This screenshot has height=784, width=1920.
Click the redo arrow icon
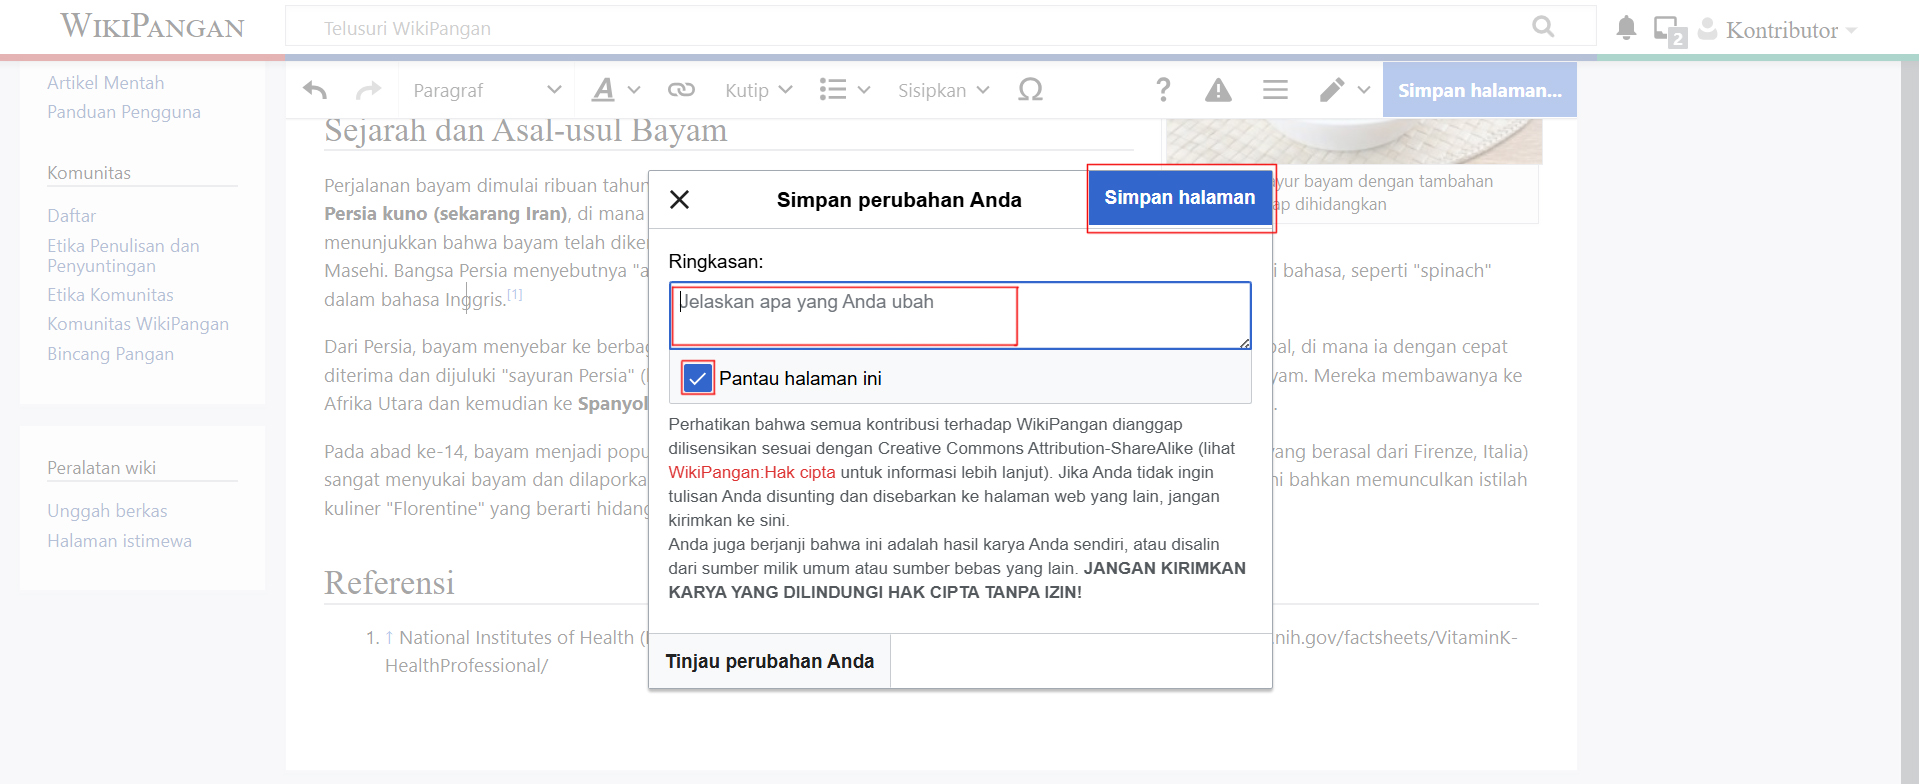(x=369, y=90)
